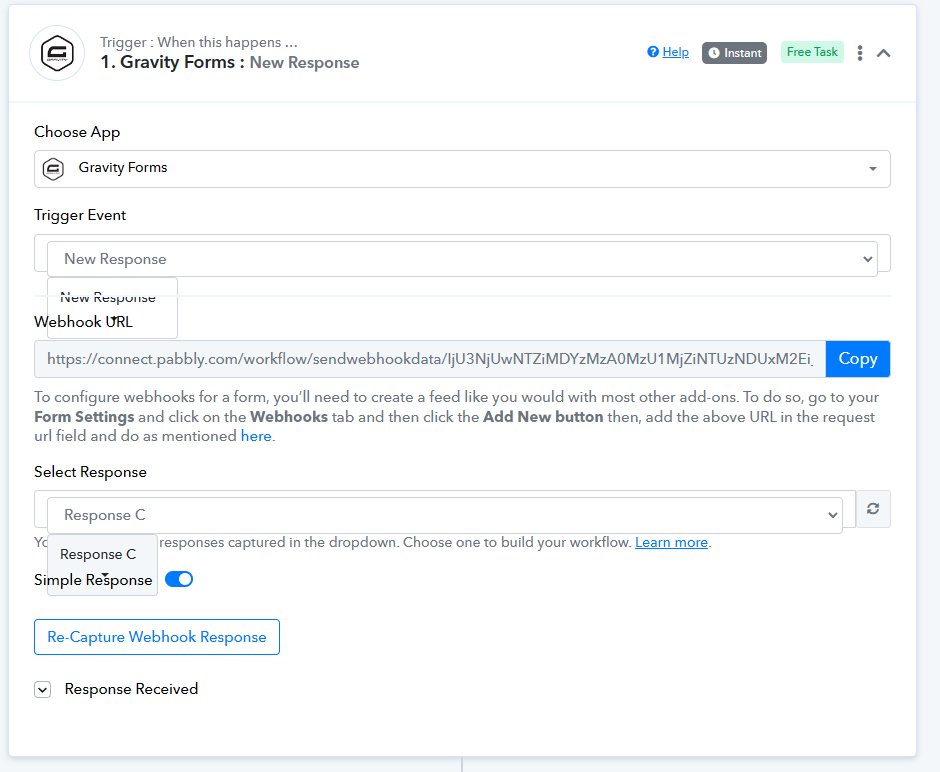Image resolution: width=940 pixels, height=772 pixels.
Task: Open the Learn more link
Action: pyautogui.click(x=671, y=542)
